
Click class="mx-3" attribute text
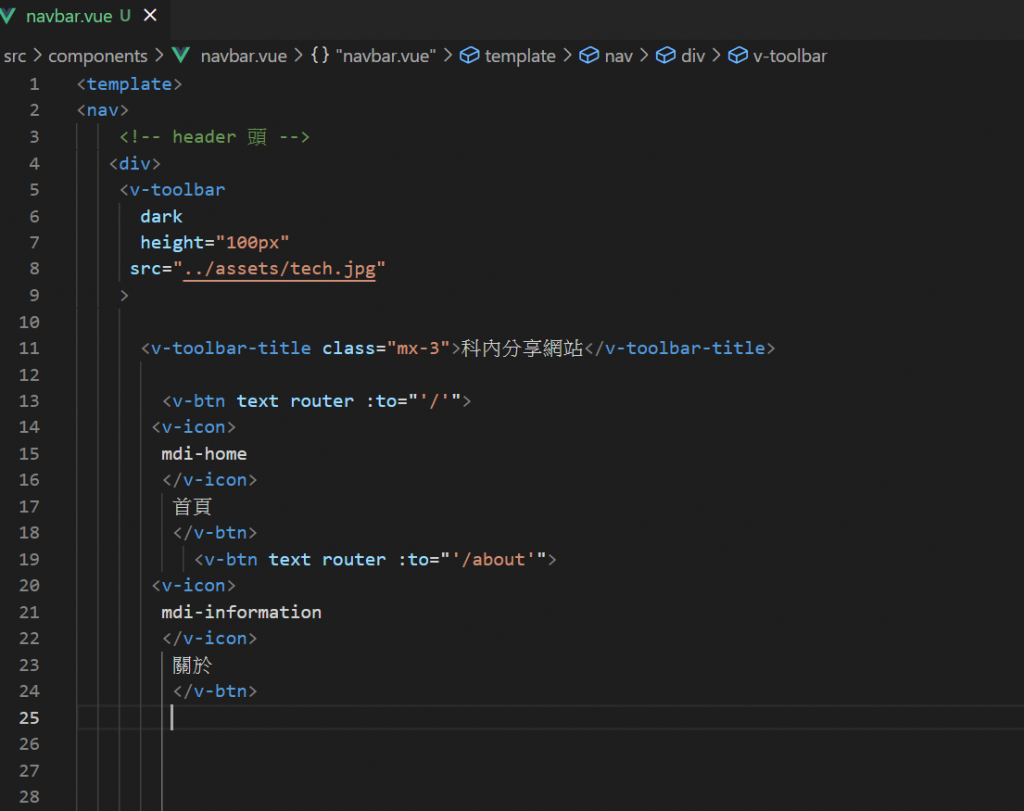click(386, 348)
